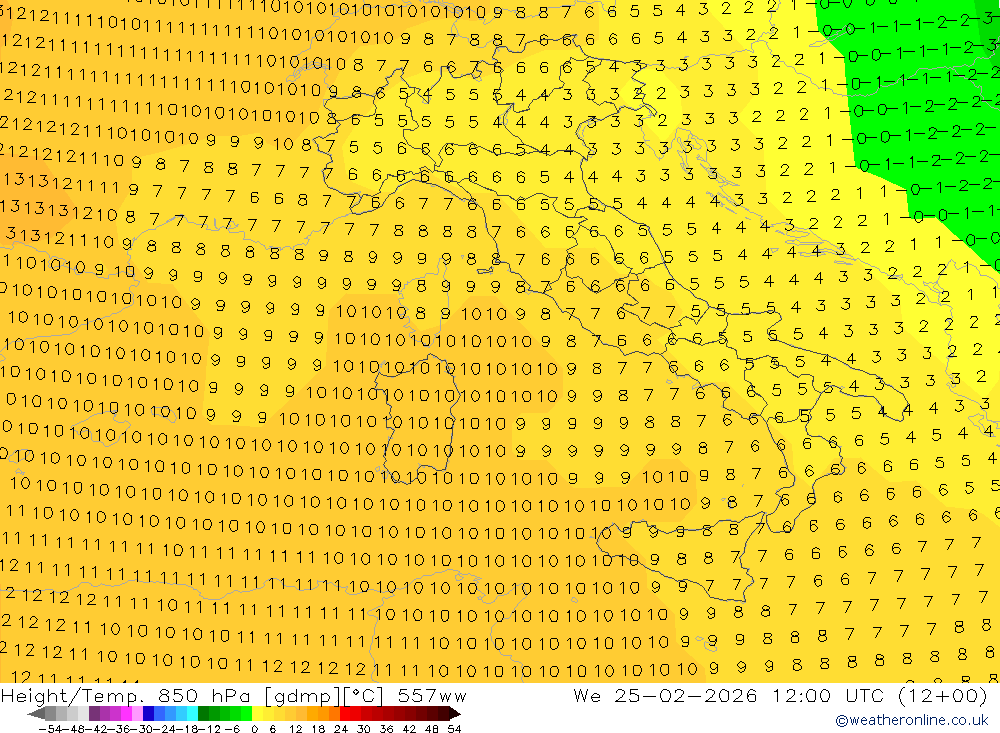Click the legend label '-54'
1000x733 pixels.
point(50,729)
